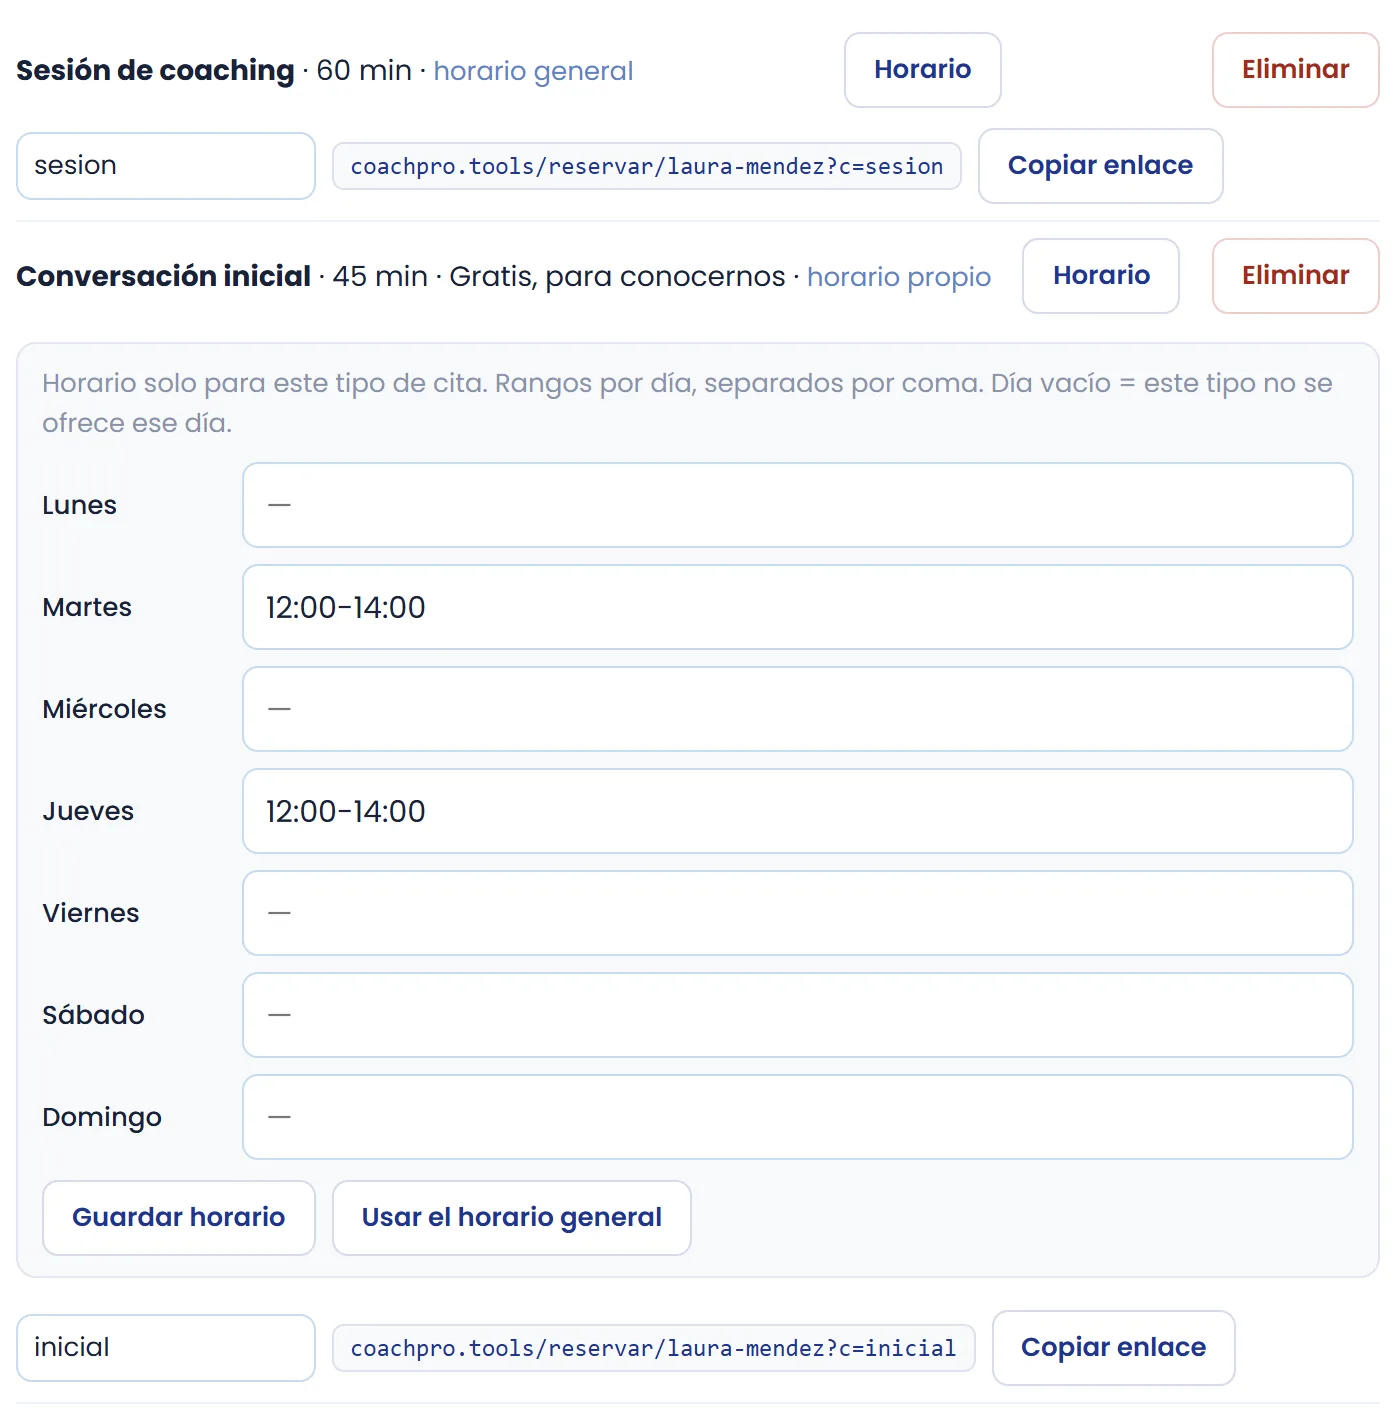
Task: Edit the inicial slug field
Action: point(166,1348)
